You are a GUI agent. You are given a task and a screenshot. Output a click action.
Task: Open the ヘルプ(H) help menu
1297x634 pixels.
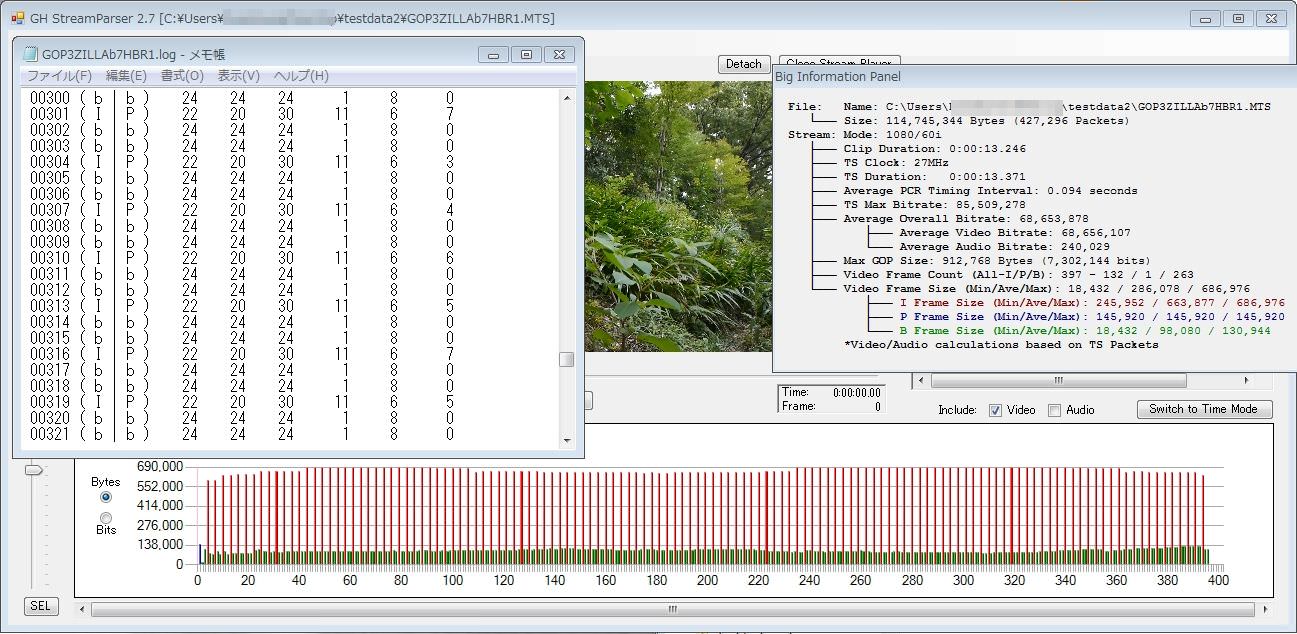pos(301,76)
